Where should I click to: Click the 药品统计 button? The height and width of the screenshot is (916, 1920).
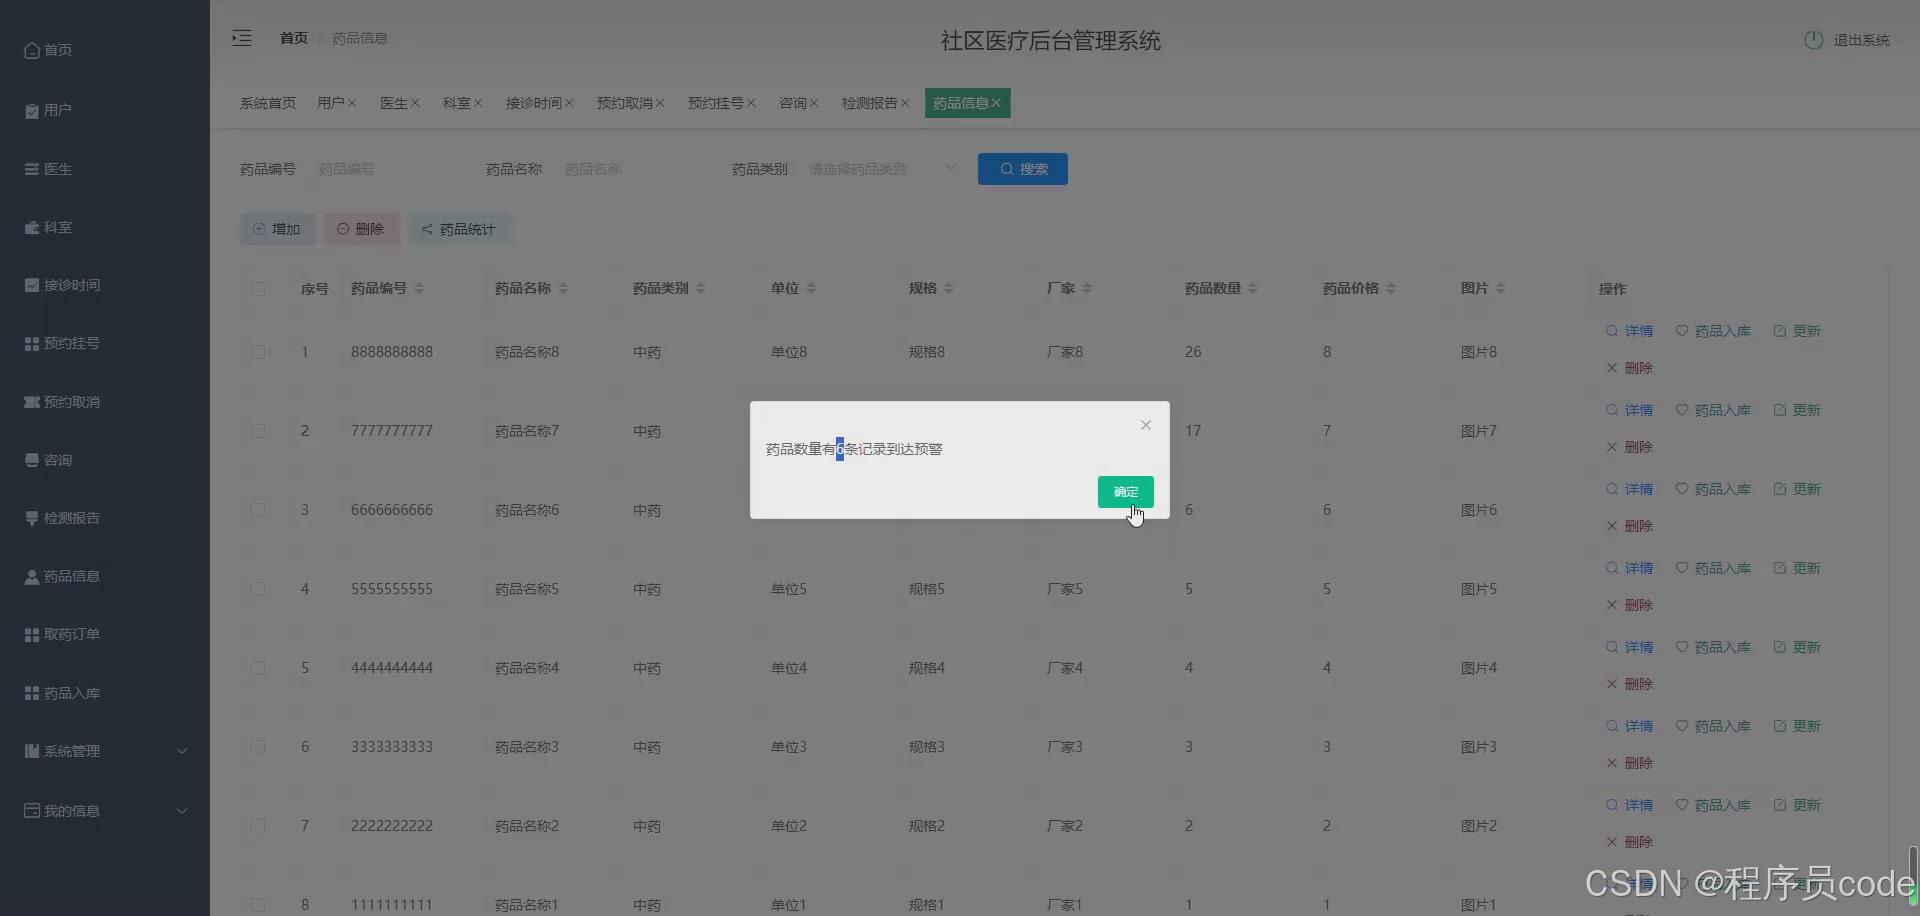click(459, 228)
